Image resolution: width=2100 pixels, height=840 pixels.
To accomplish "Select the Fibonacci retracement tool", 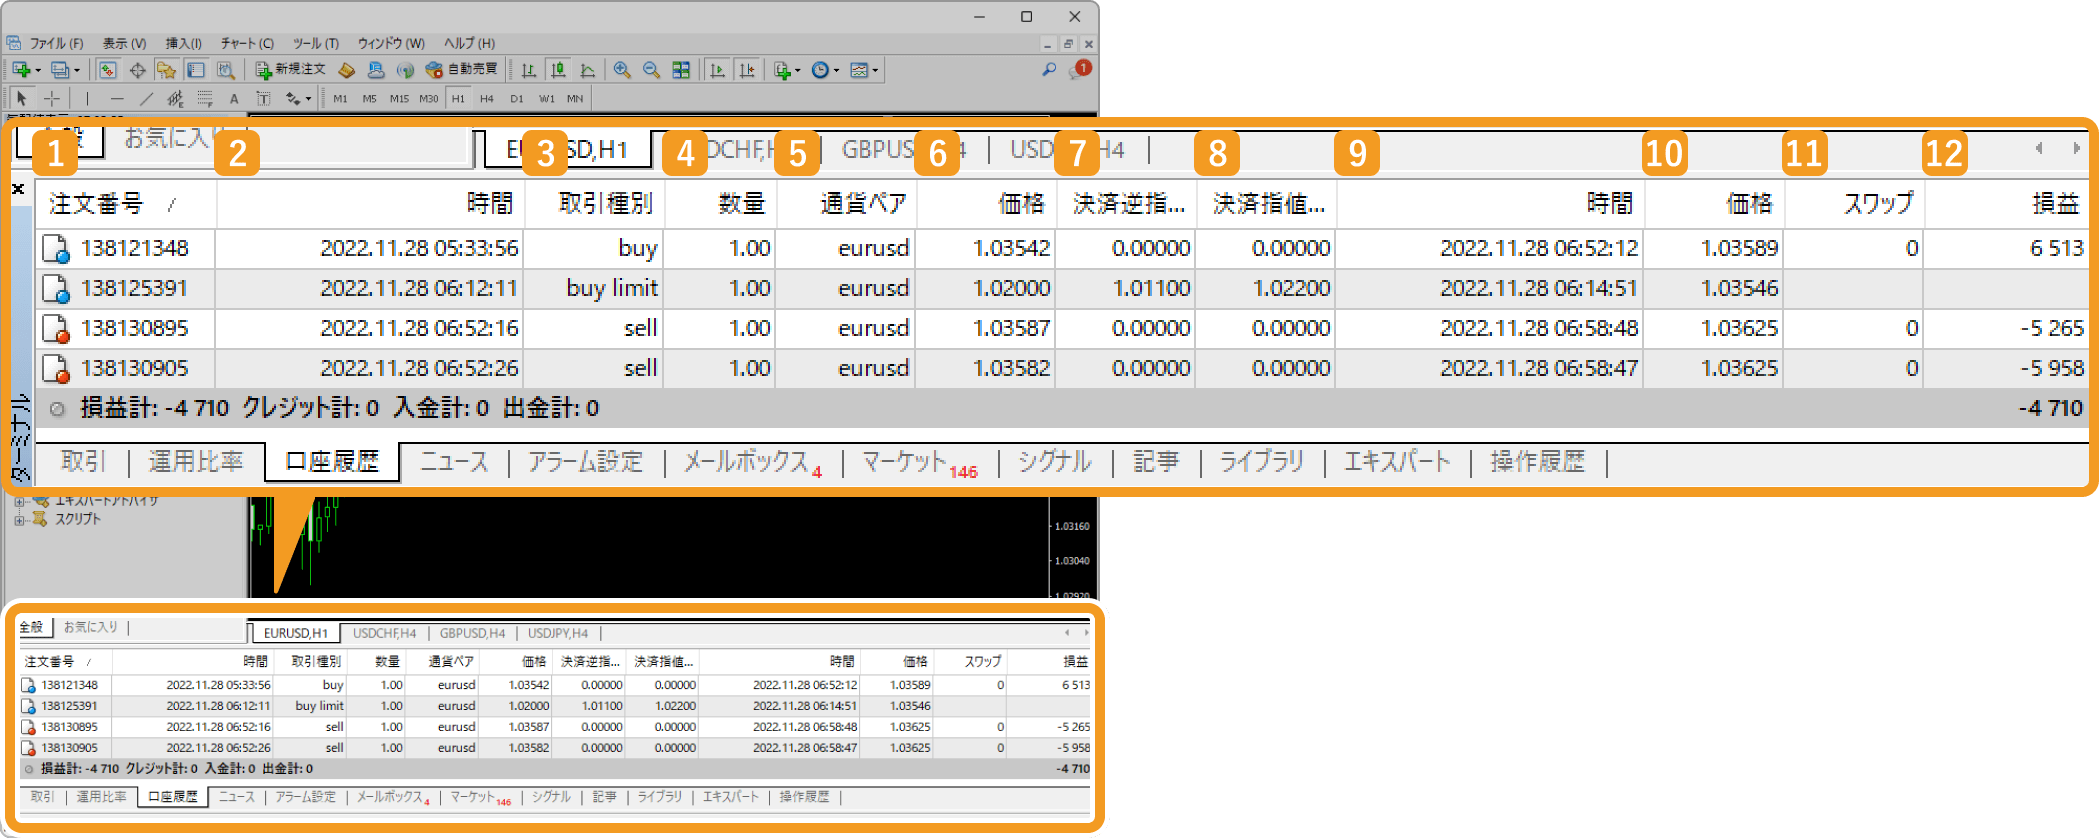I will coord(205,98).
